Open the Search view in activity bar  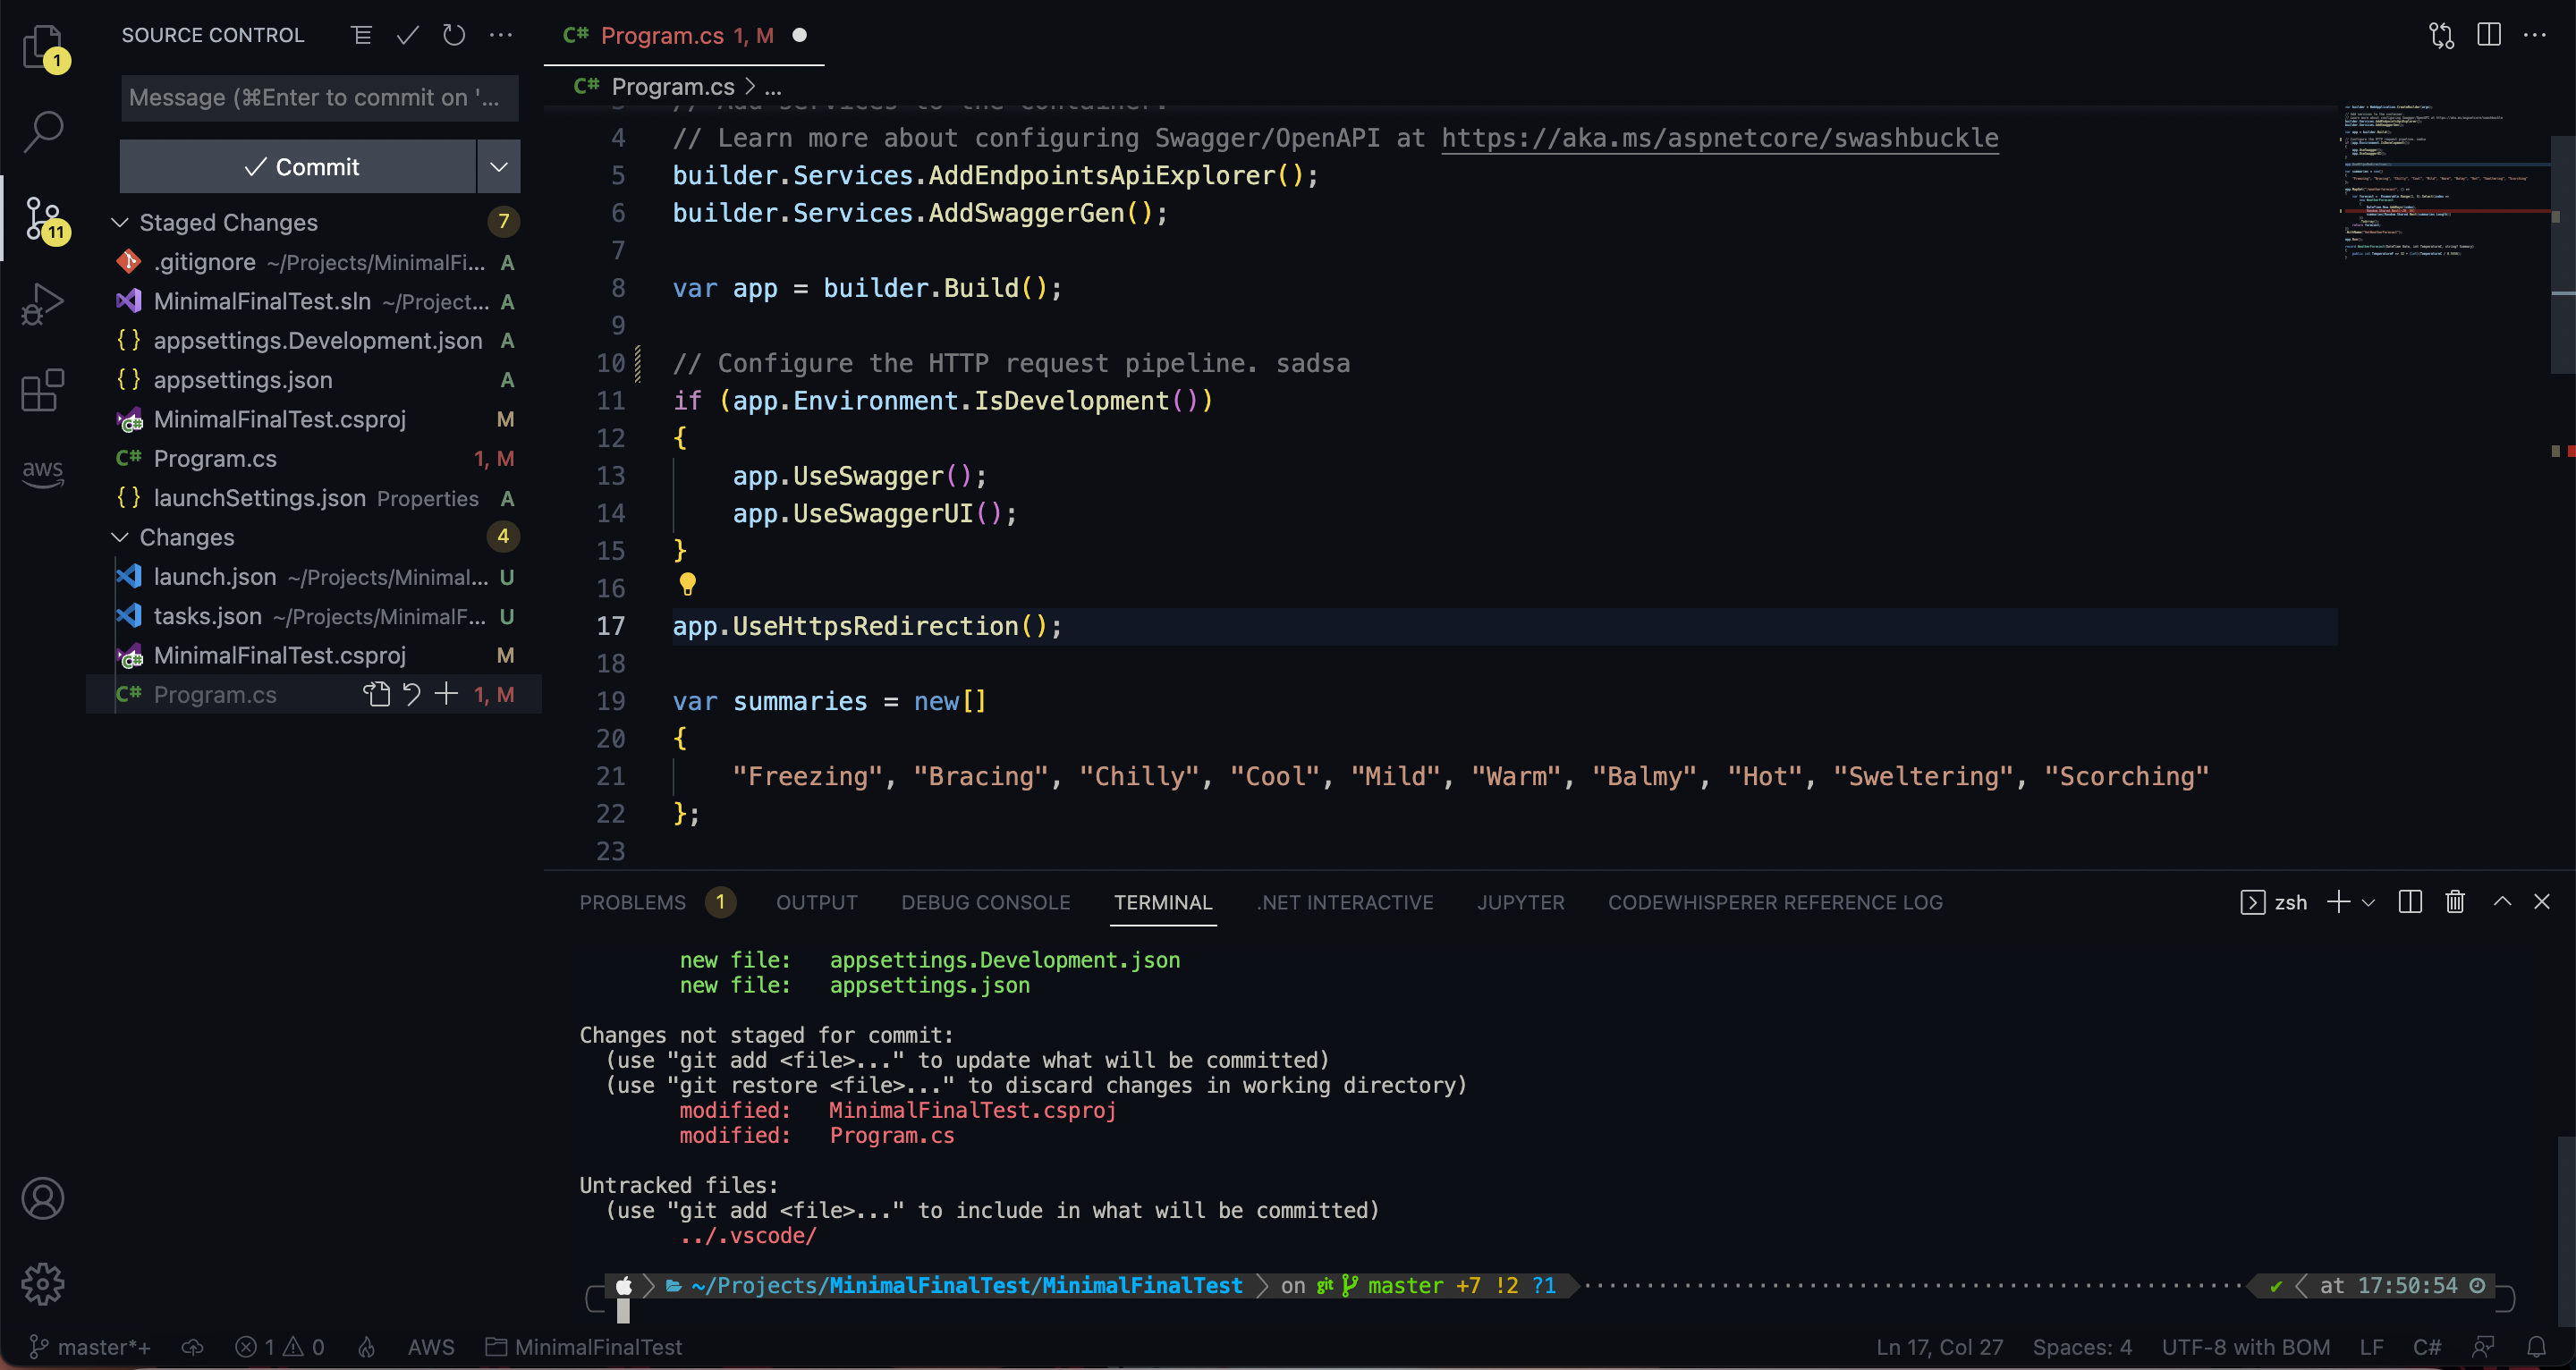click(x=42, y=131)
